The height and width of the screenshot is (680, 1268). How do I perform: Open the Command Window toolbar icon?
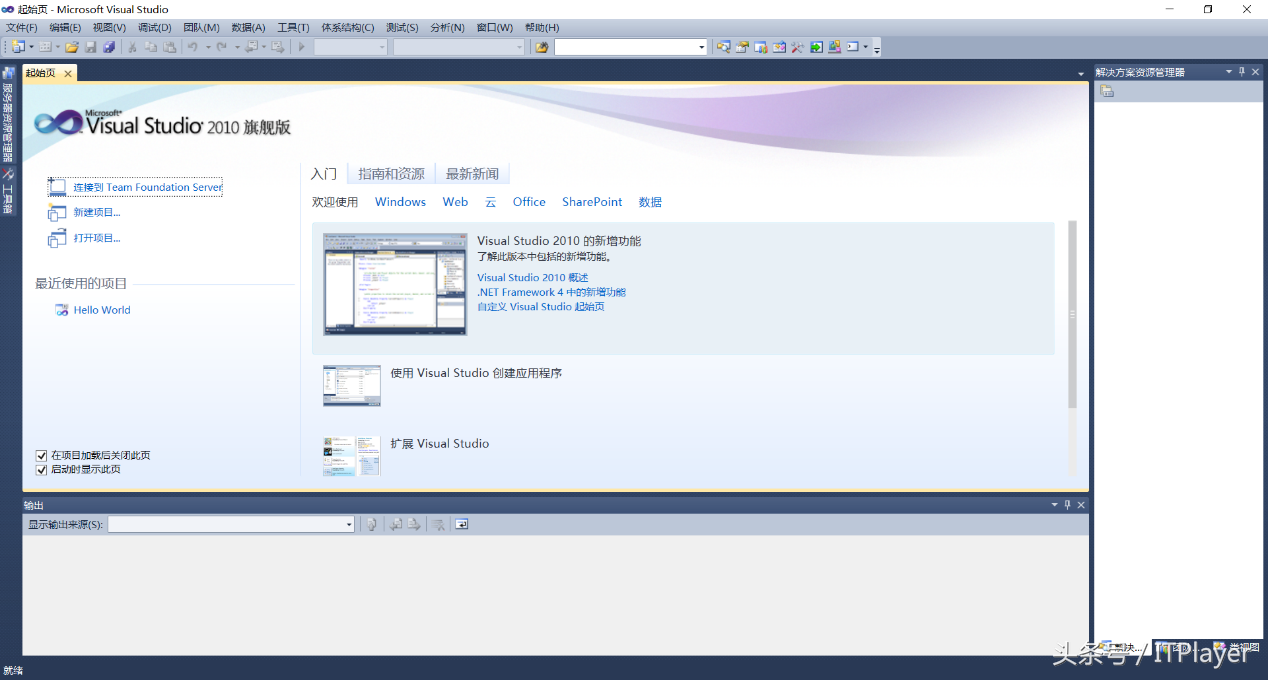point(852,47)
